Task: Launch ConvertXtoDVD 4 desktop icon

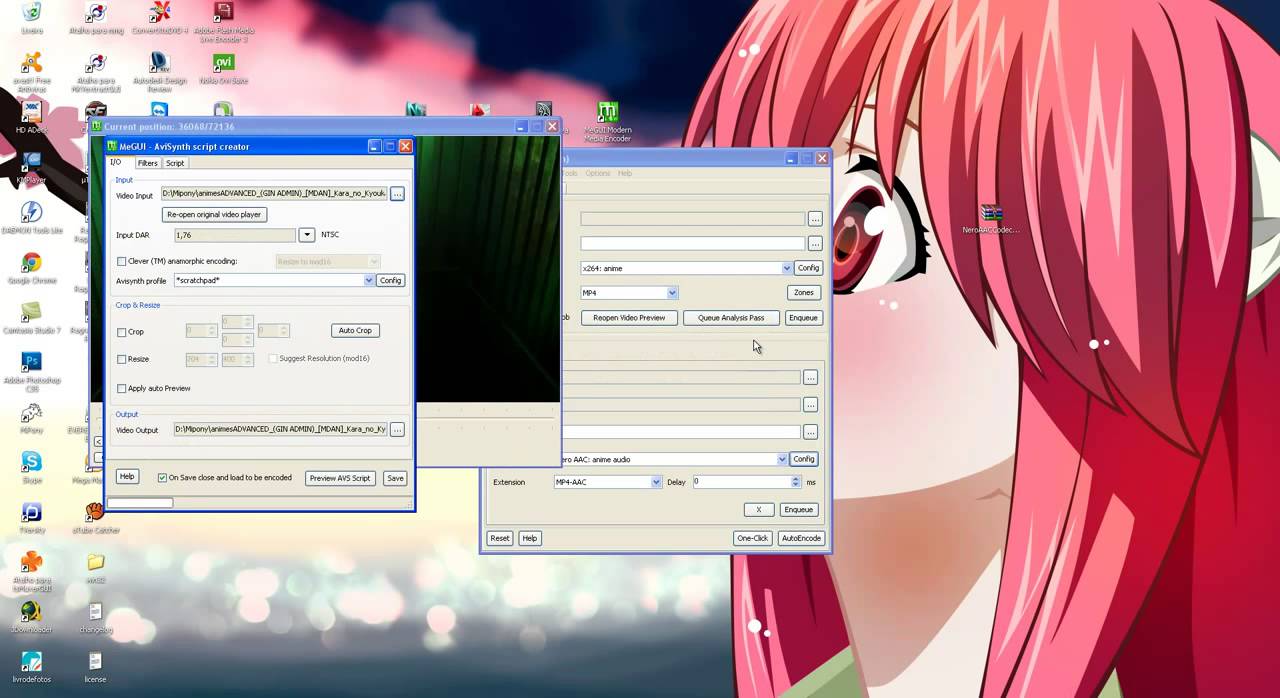Action: click(159, 17)
